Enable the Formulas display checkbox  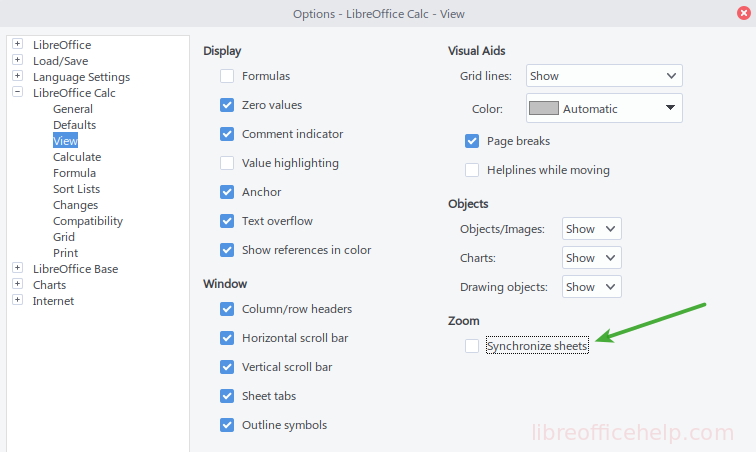point(227,76)
